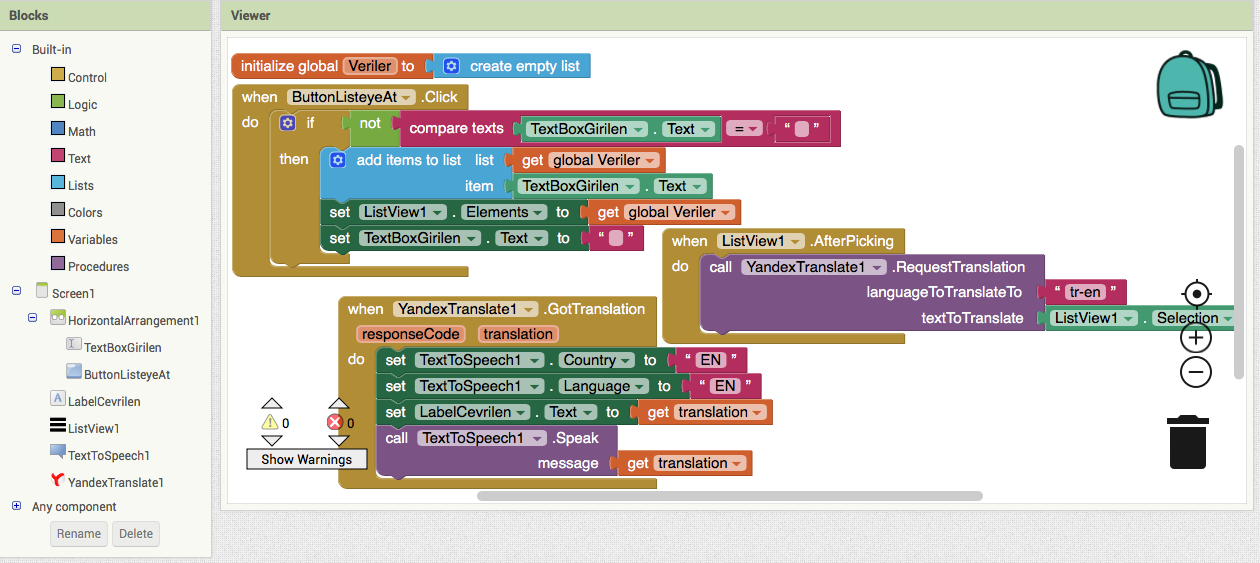Select the Math blocks category
Screen dimensions: 1260x563
point(82,131)
